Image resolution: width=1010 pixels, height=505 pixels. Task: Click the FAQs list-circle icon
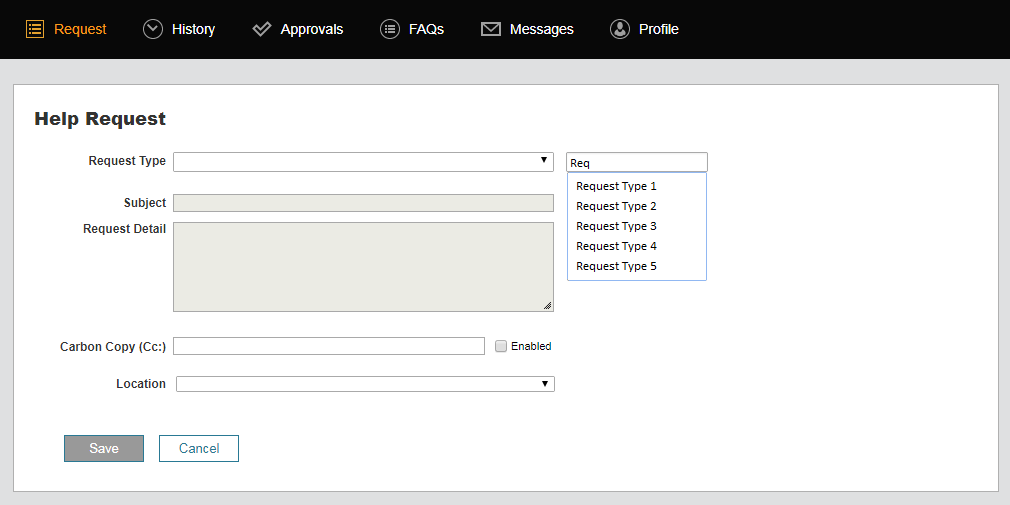pyautogui.click(x=390, y=30)
